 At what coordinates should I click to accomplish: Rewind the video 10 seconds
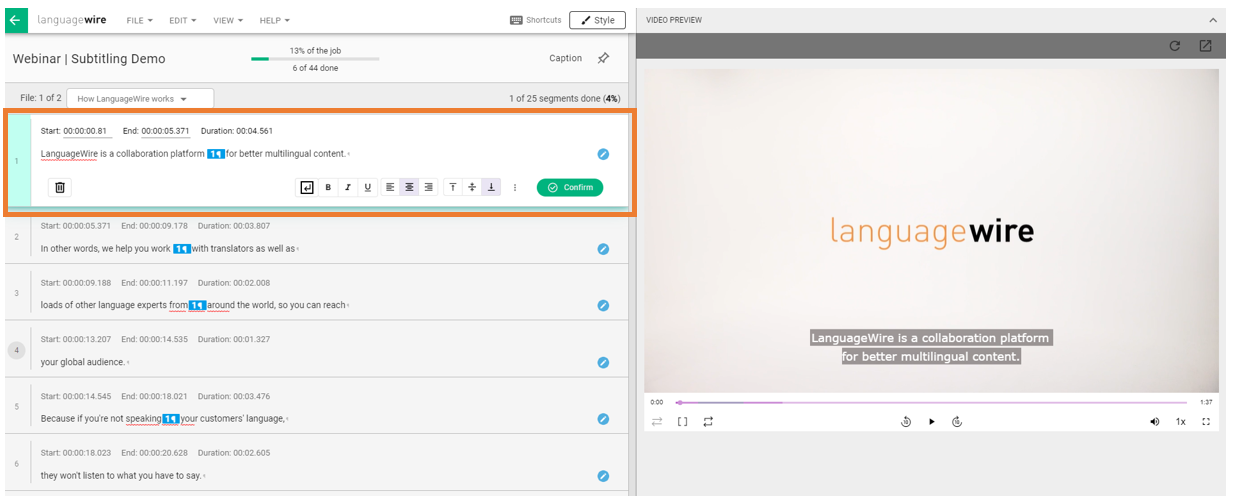click(x=906, y=422)
